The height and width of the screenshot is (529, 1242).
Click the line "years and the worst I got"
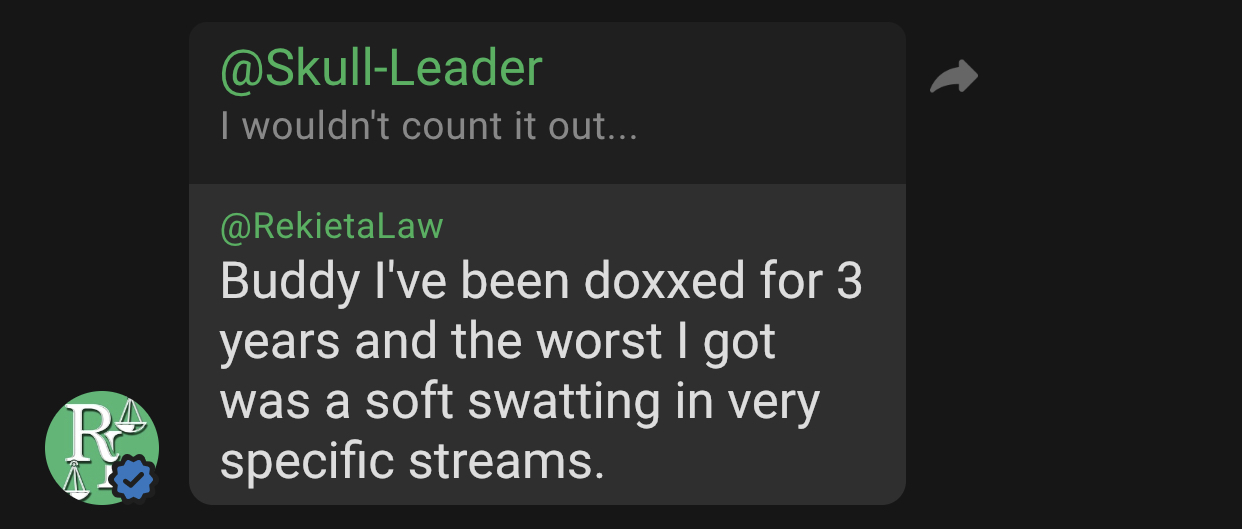point(498,343)
